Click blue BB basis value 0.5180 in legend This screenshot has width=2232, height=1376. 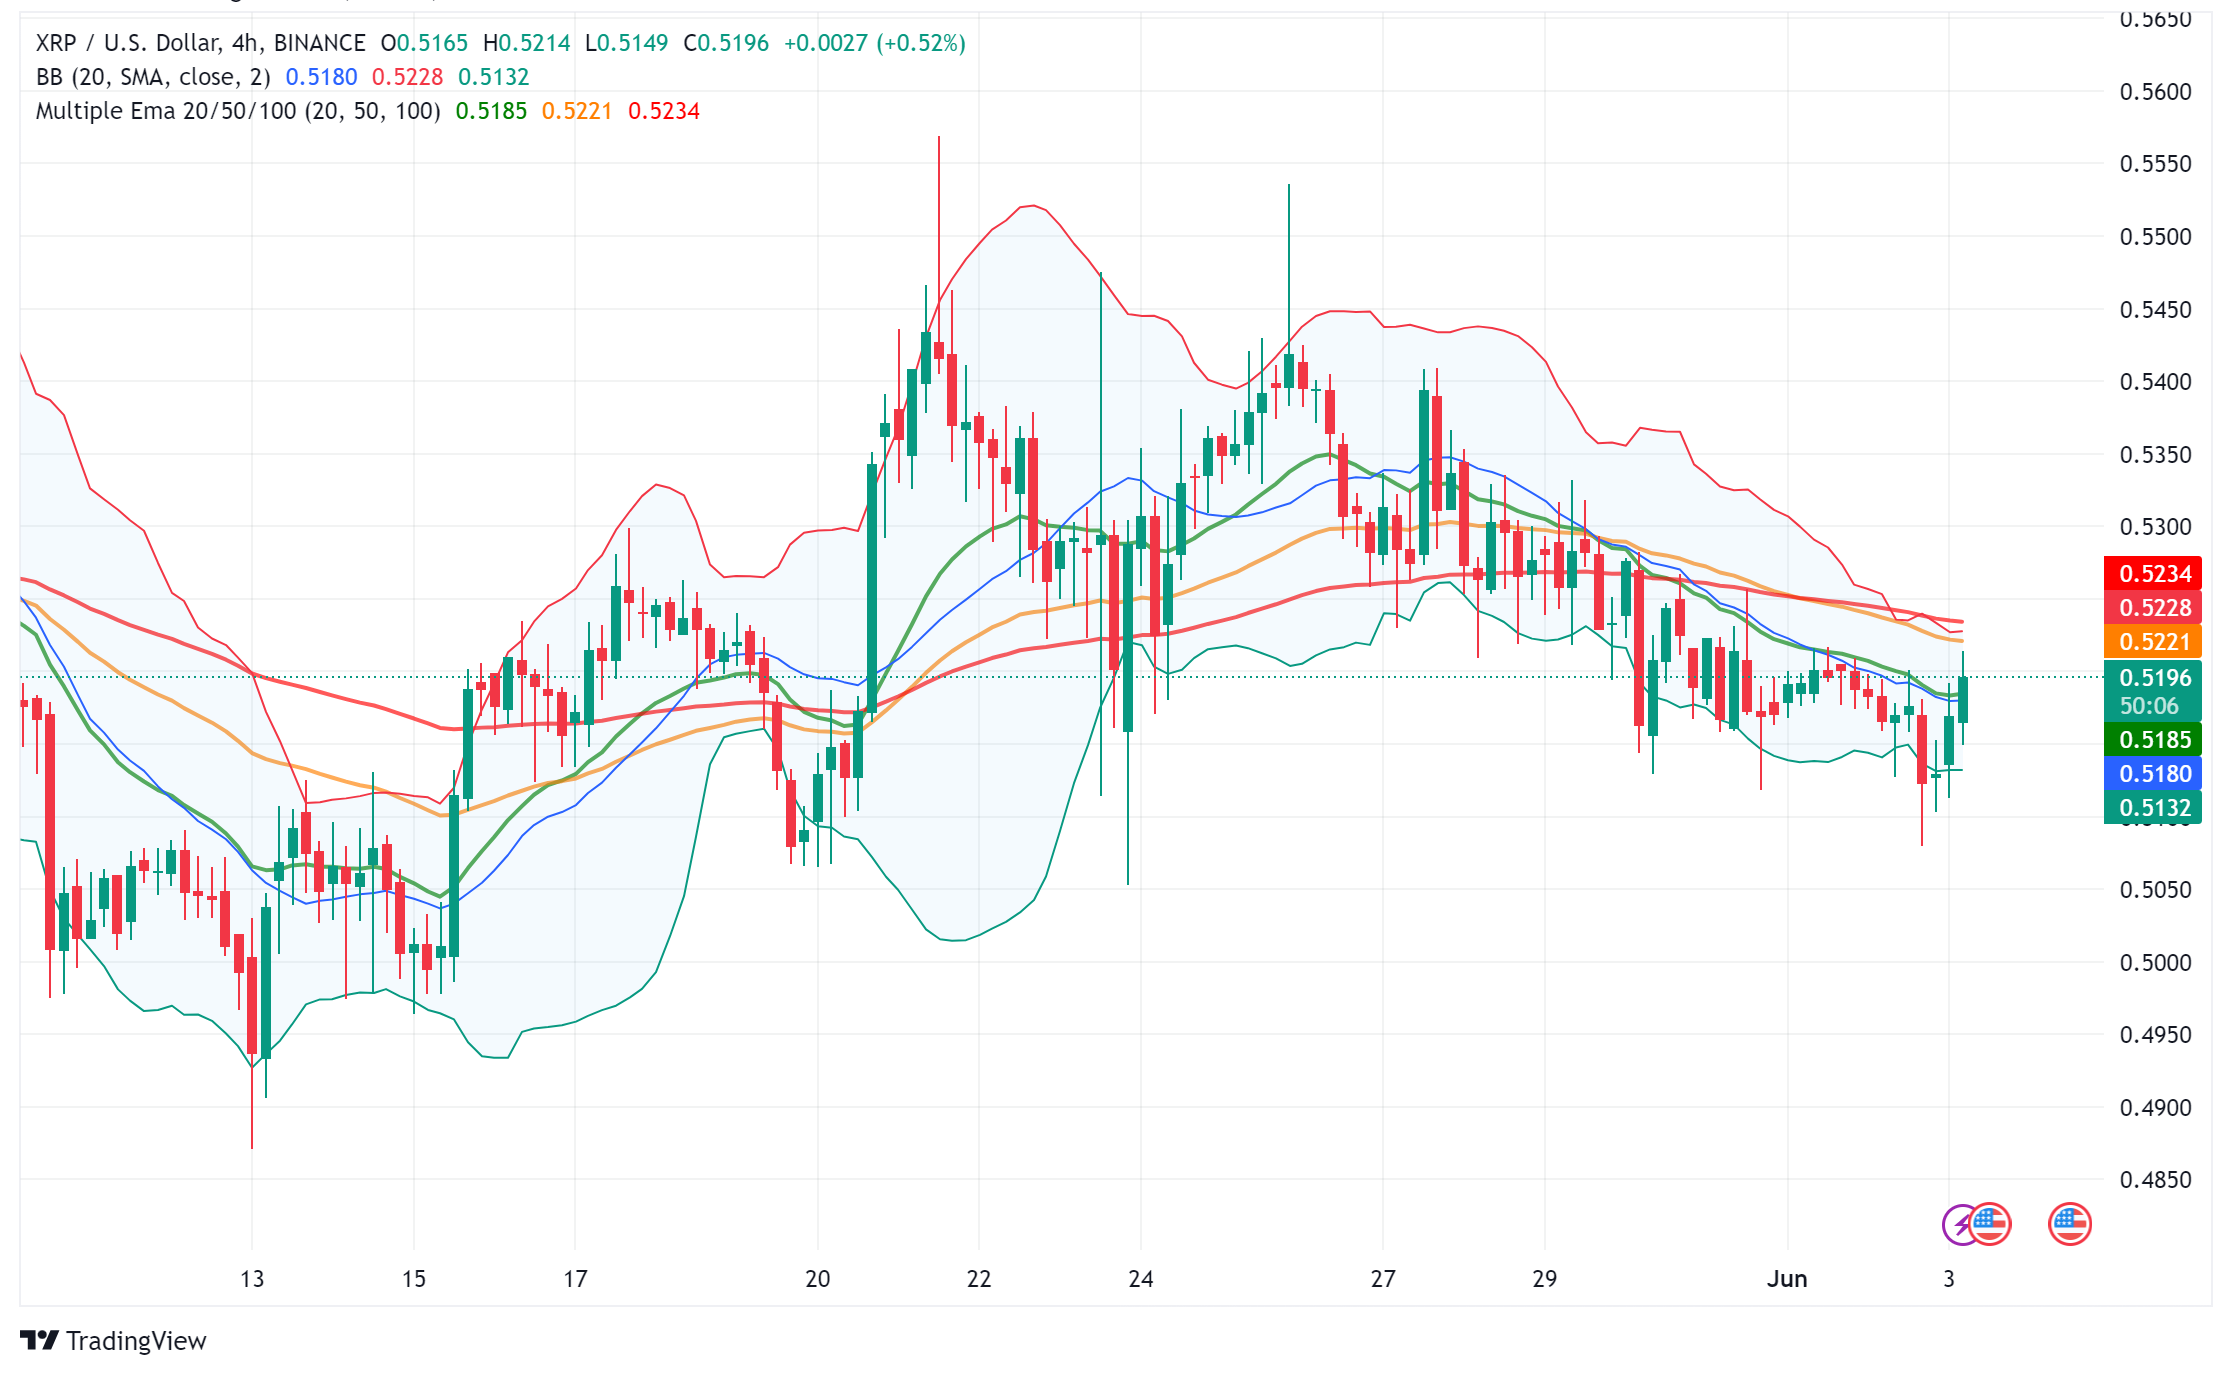click(321, 77)
